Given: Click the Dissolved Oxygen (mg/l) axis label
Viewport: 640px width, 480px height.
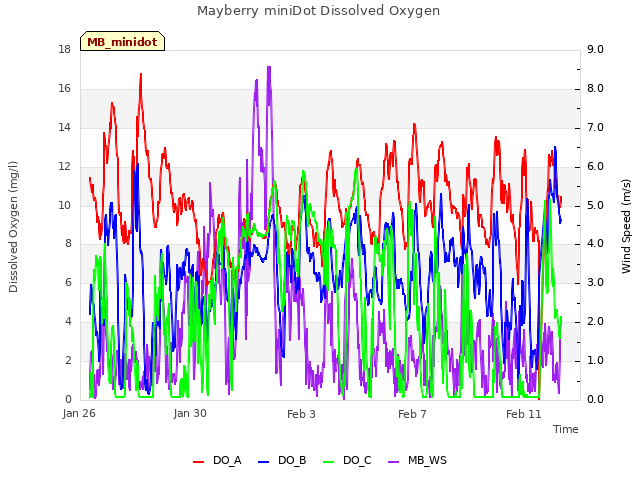Looking at the screenshot, I should (13, 227).
